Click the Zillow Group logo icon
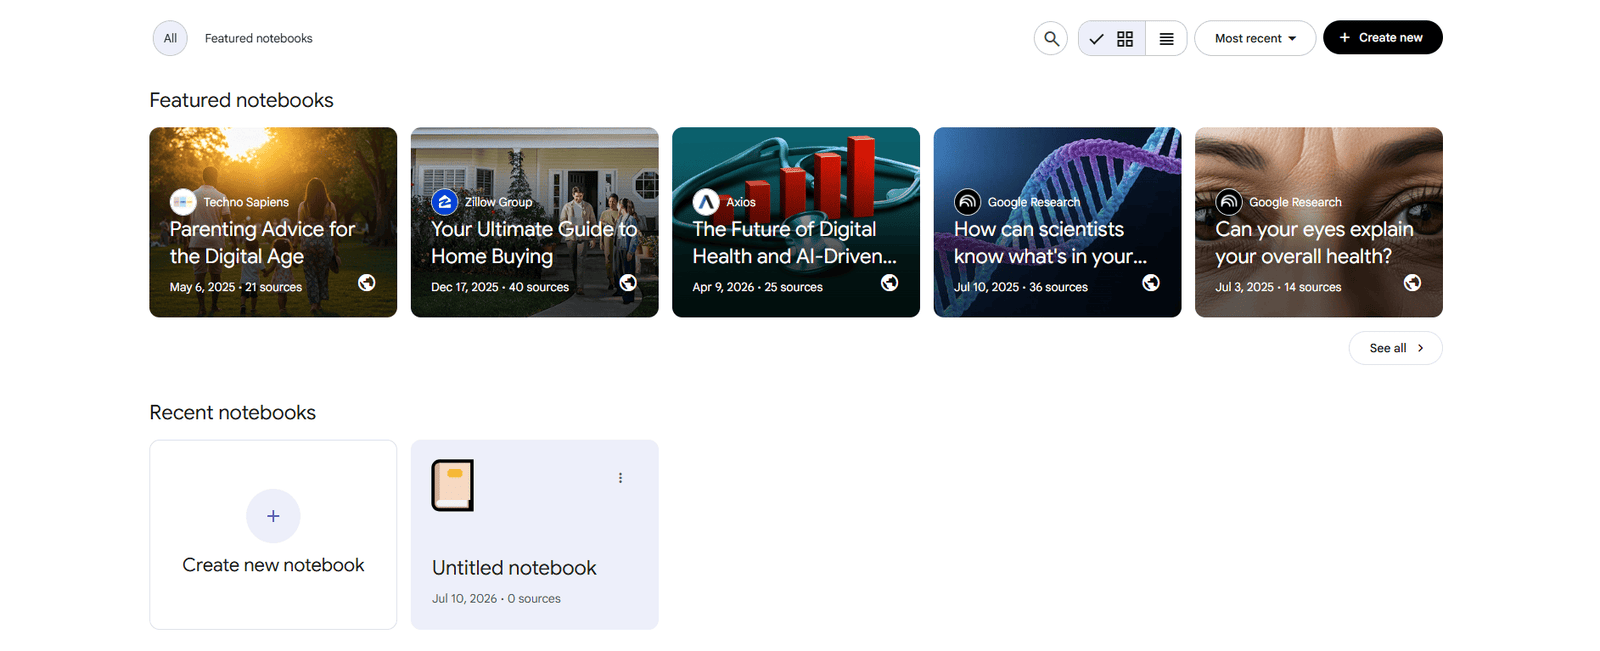 point(444,202)
